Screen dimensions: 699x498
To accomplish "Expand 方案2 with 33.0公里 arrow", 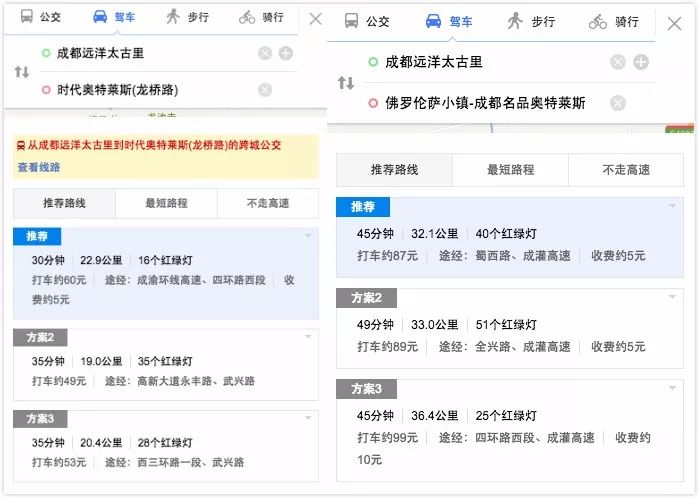I will [672, 297].
